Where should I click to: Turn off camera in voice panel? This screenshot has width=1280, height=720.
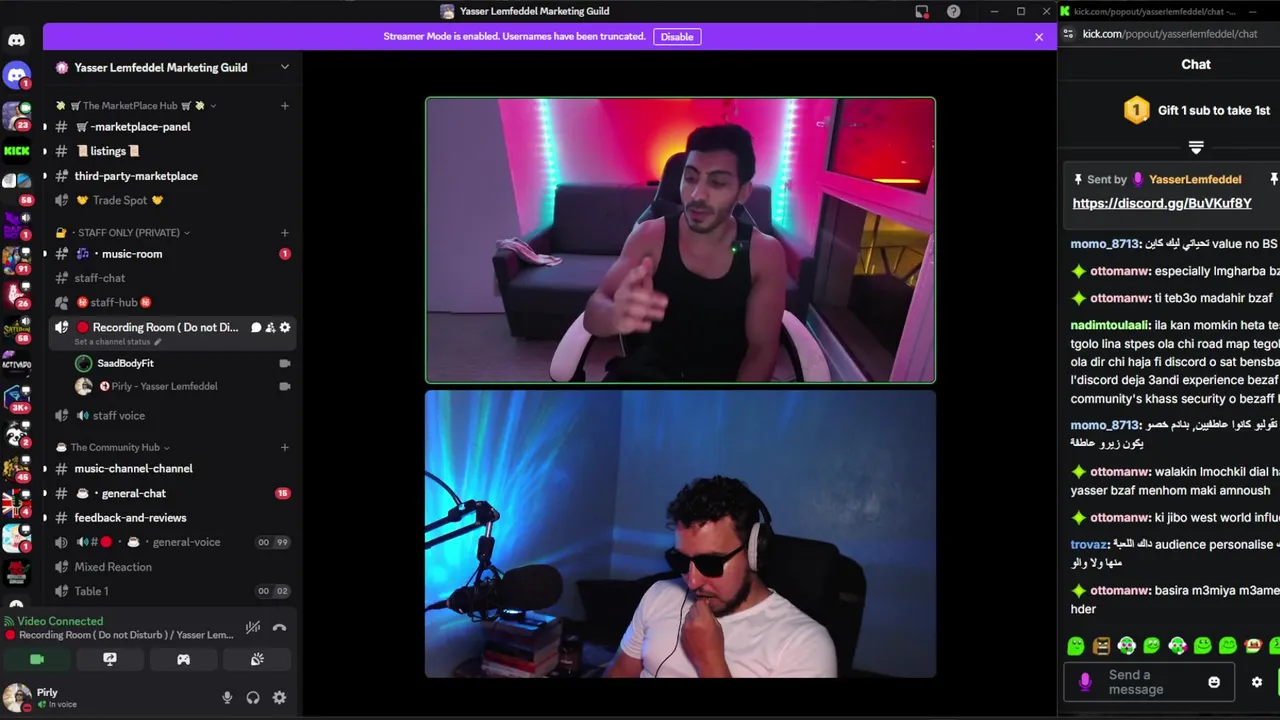pyautogui.click(x=37, y=659)
